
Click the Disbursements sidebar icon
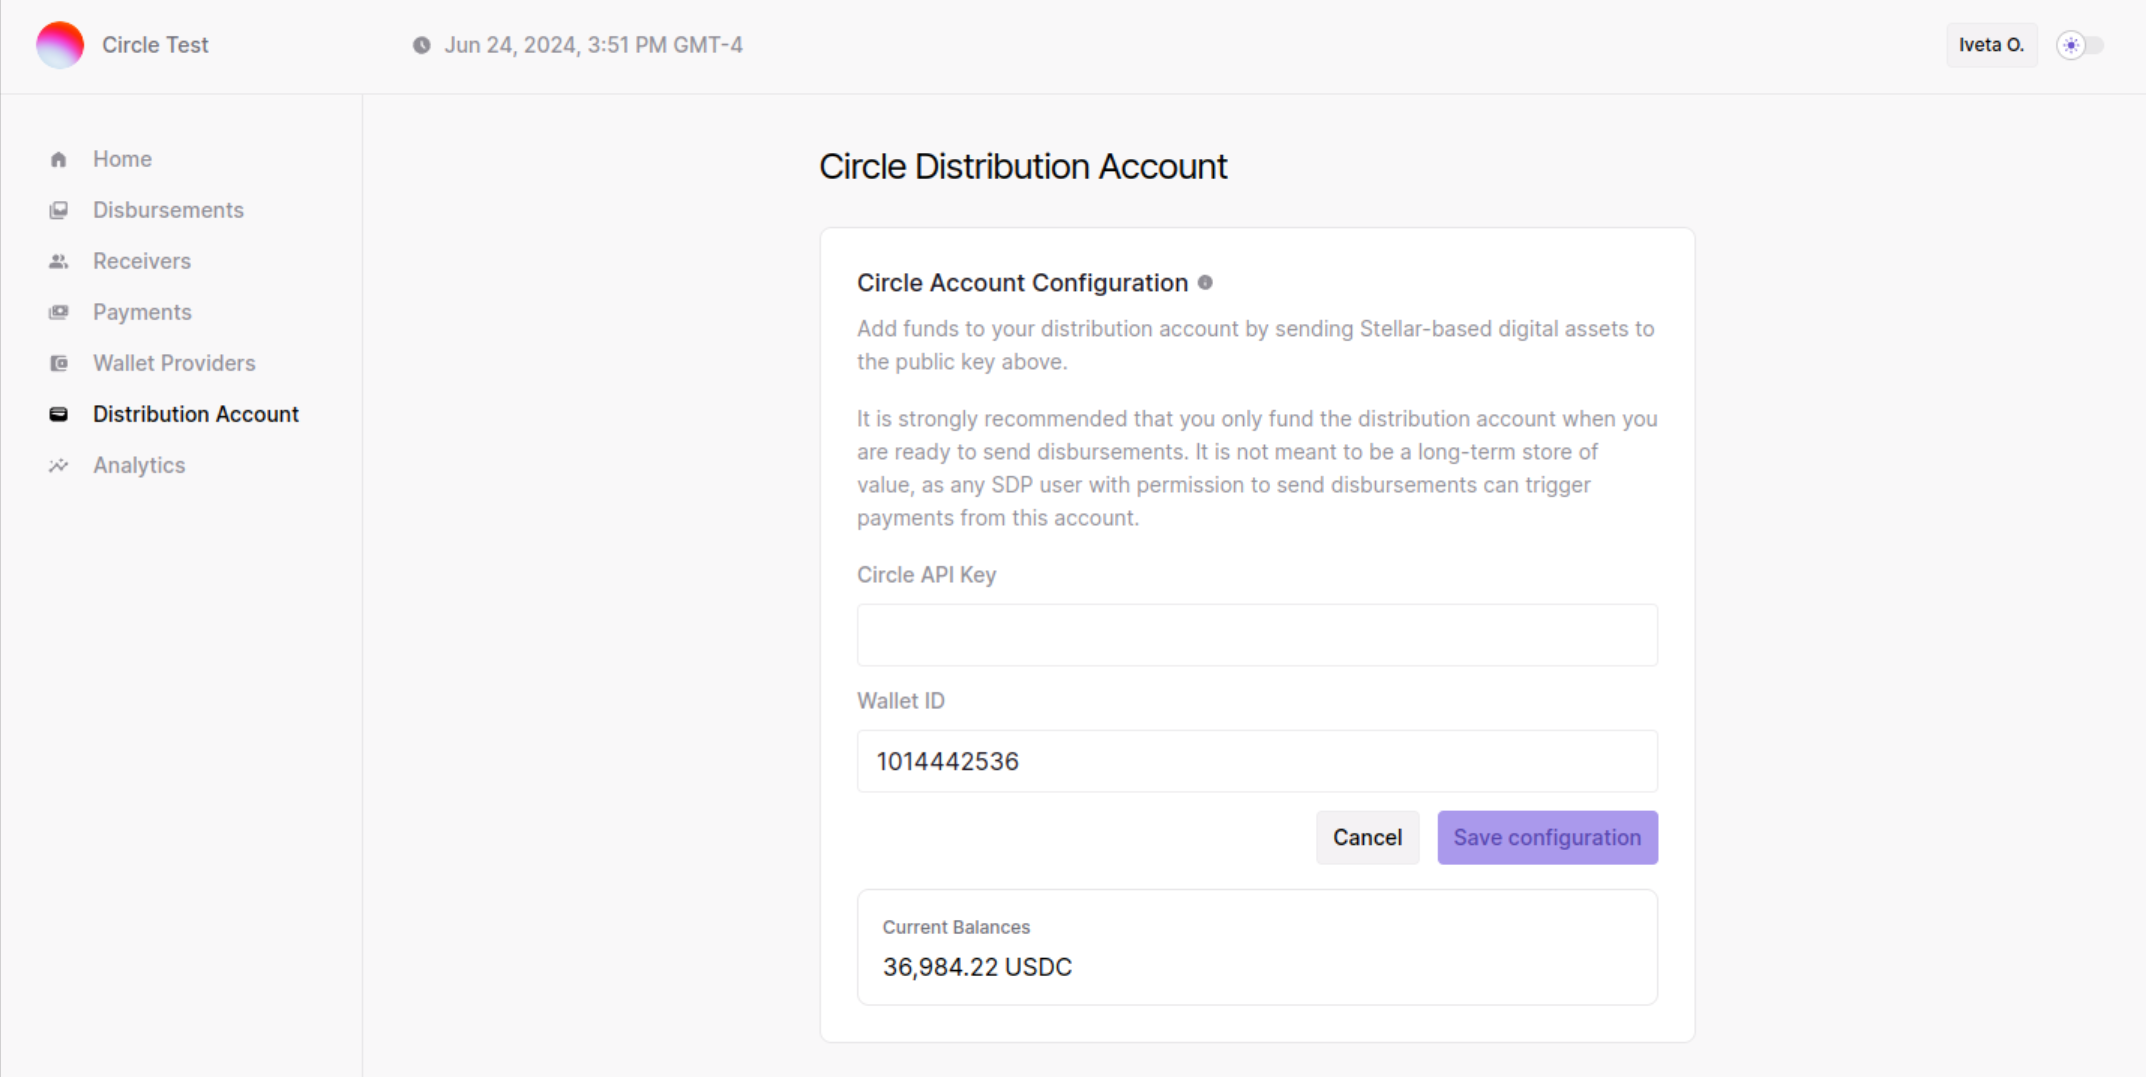58,210
